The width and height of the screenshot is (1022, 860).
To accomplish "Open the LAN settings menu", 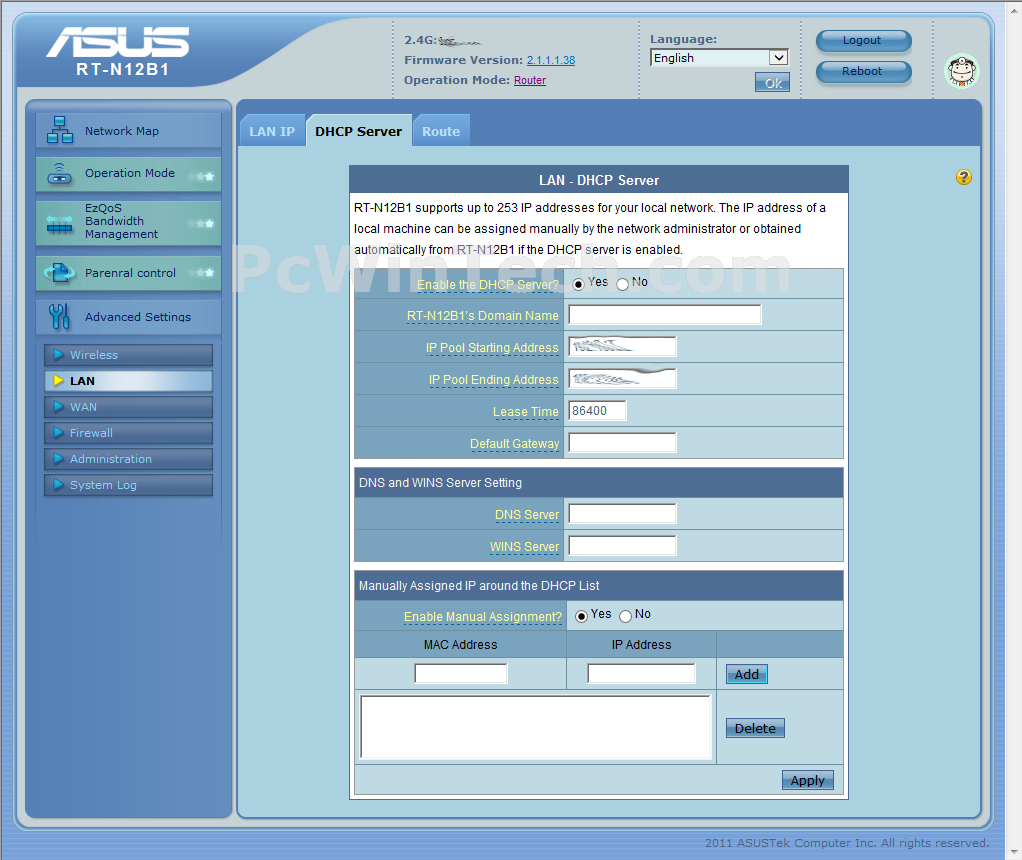I will click(x=128, y=381).
